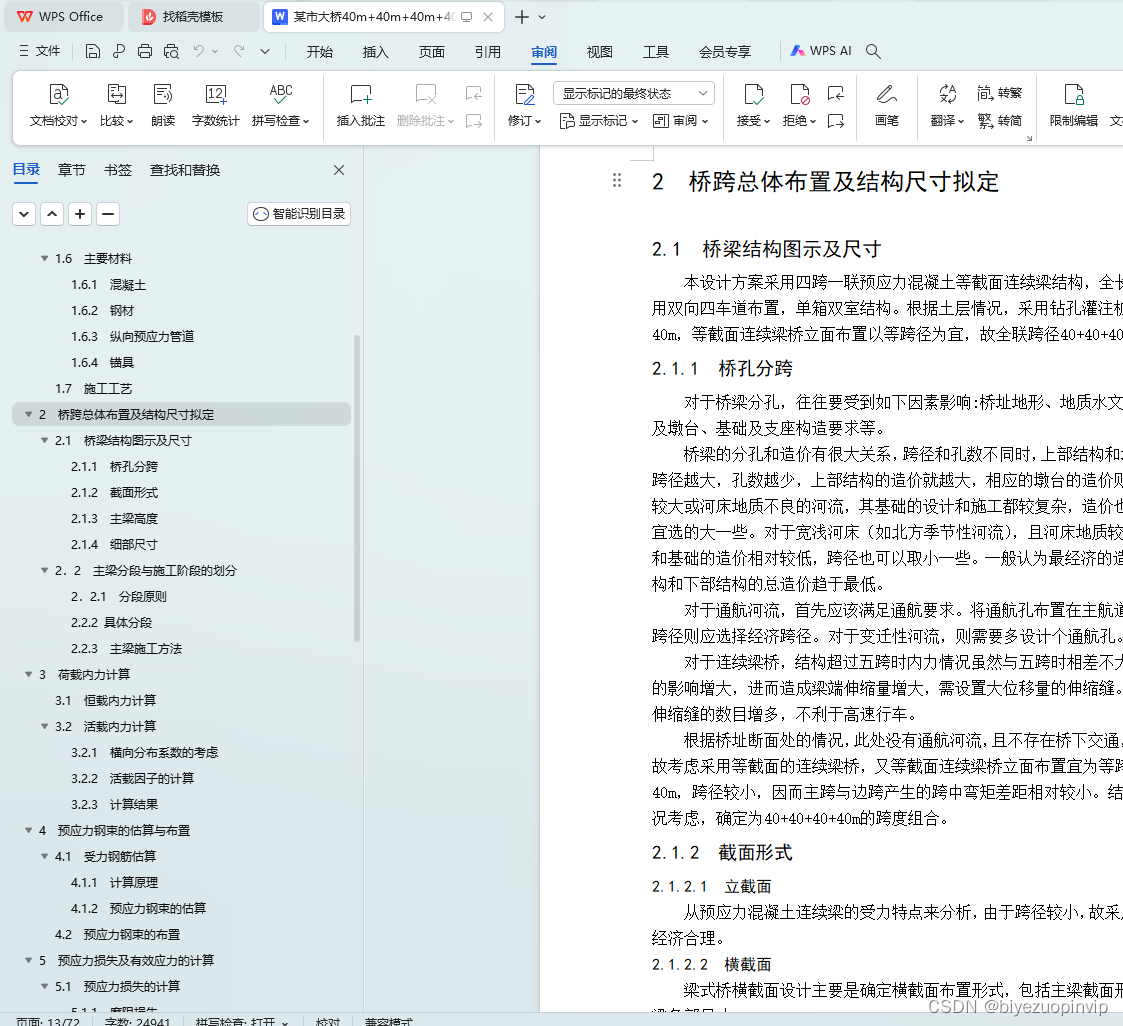
Task: Switch to the 视图 ribbon tab
Action: coord(599,52)
